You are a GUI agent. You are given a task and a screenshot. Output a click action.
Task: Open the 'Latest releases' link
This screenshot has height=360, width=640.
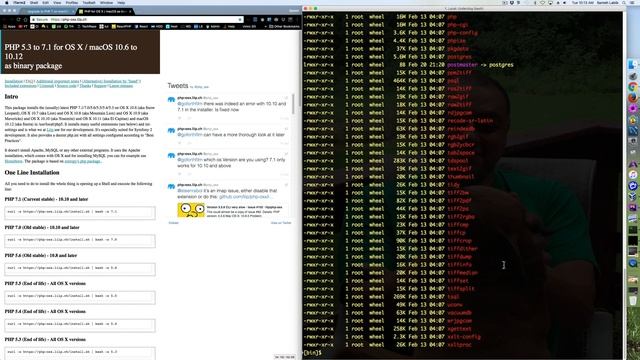(x=121, y=86)
